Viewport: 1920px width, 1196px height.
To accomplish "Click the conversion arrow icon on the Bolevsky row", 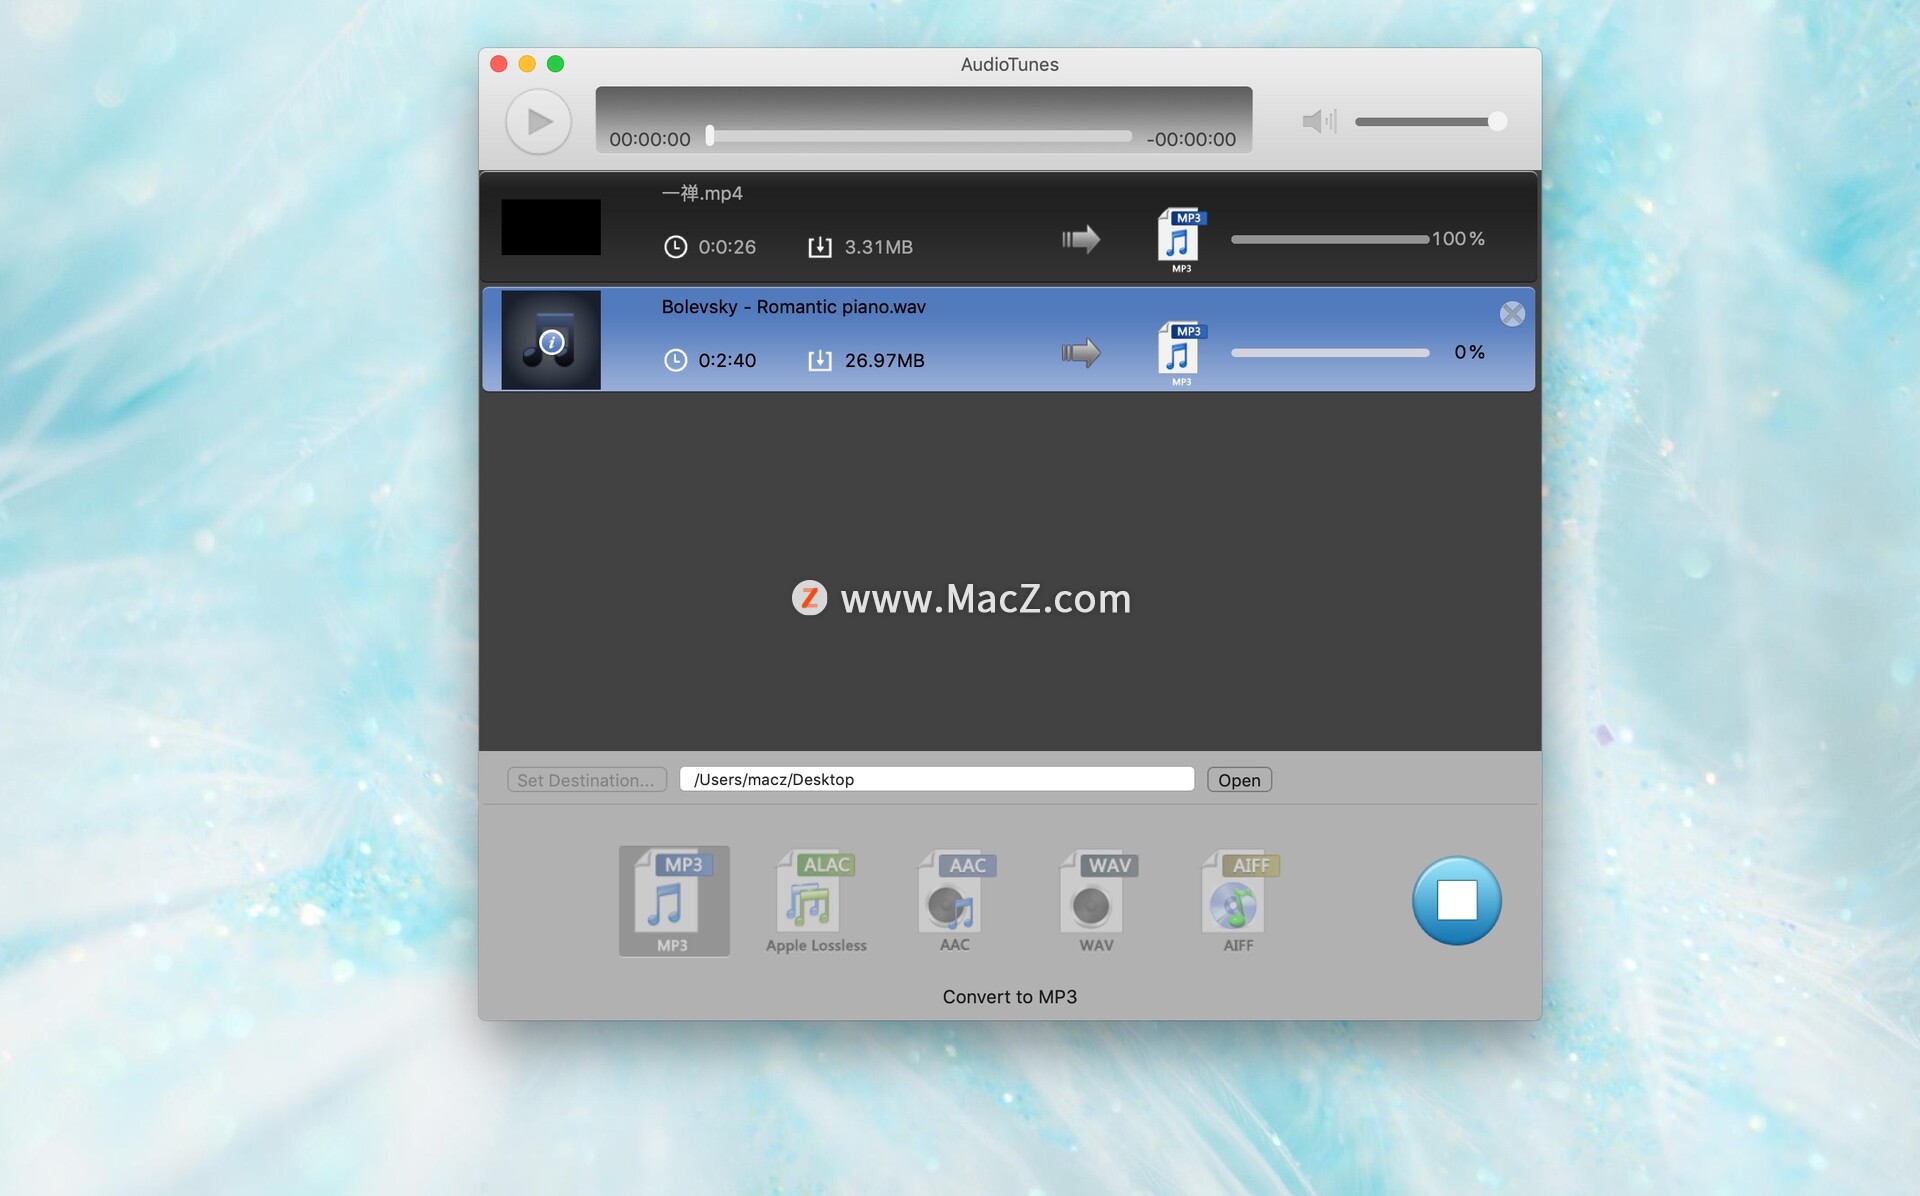I will click(1080, 352).
